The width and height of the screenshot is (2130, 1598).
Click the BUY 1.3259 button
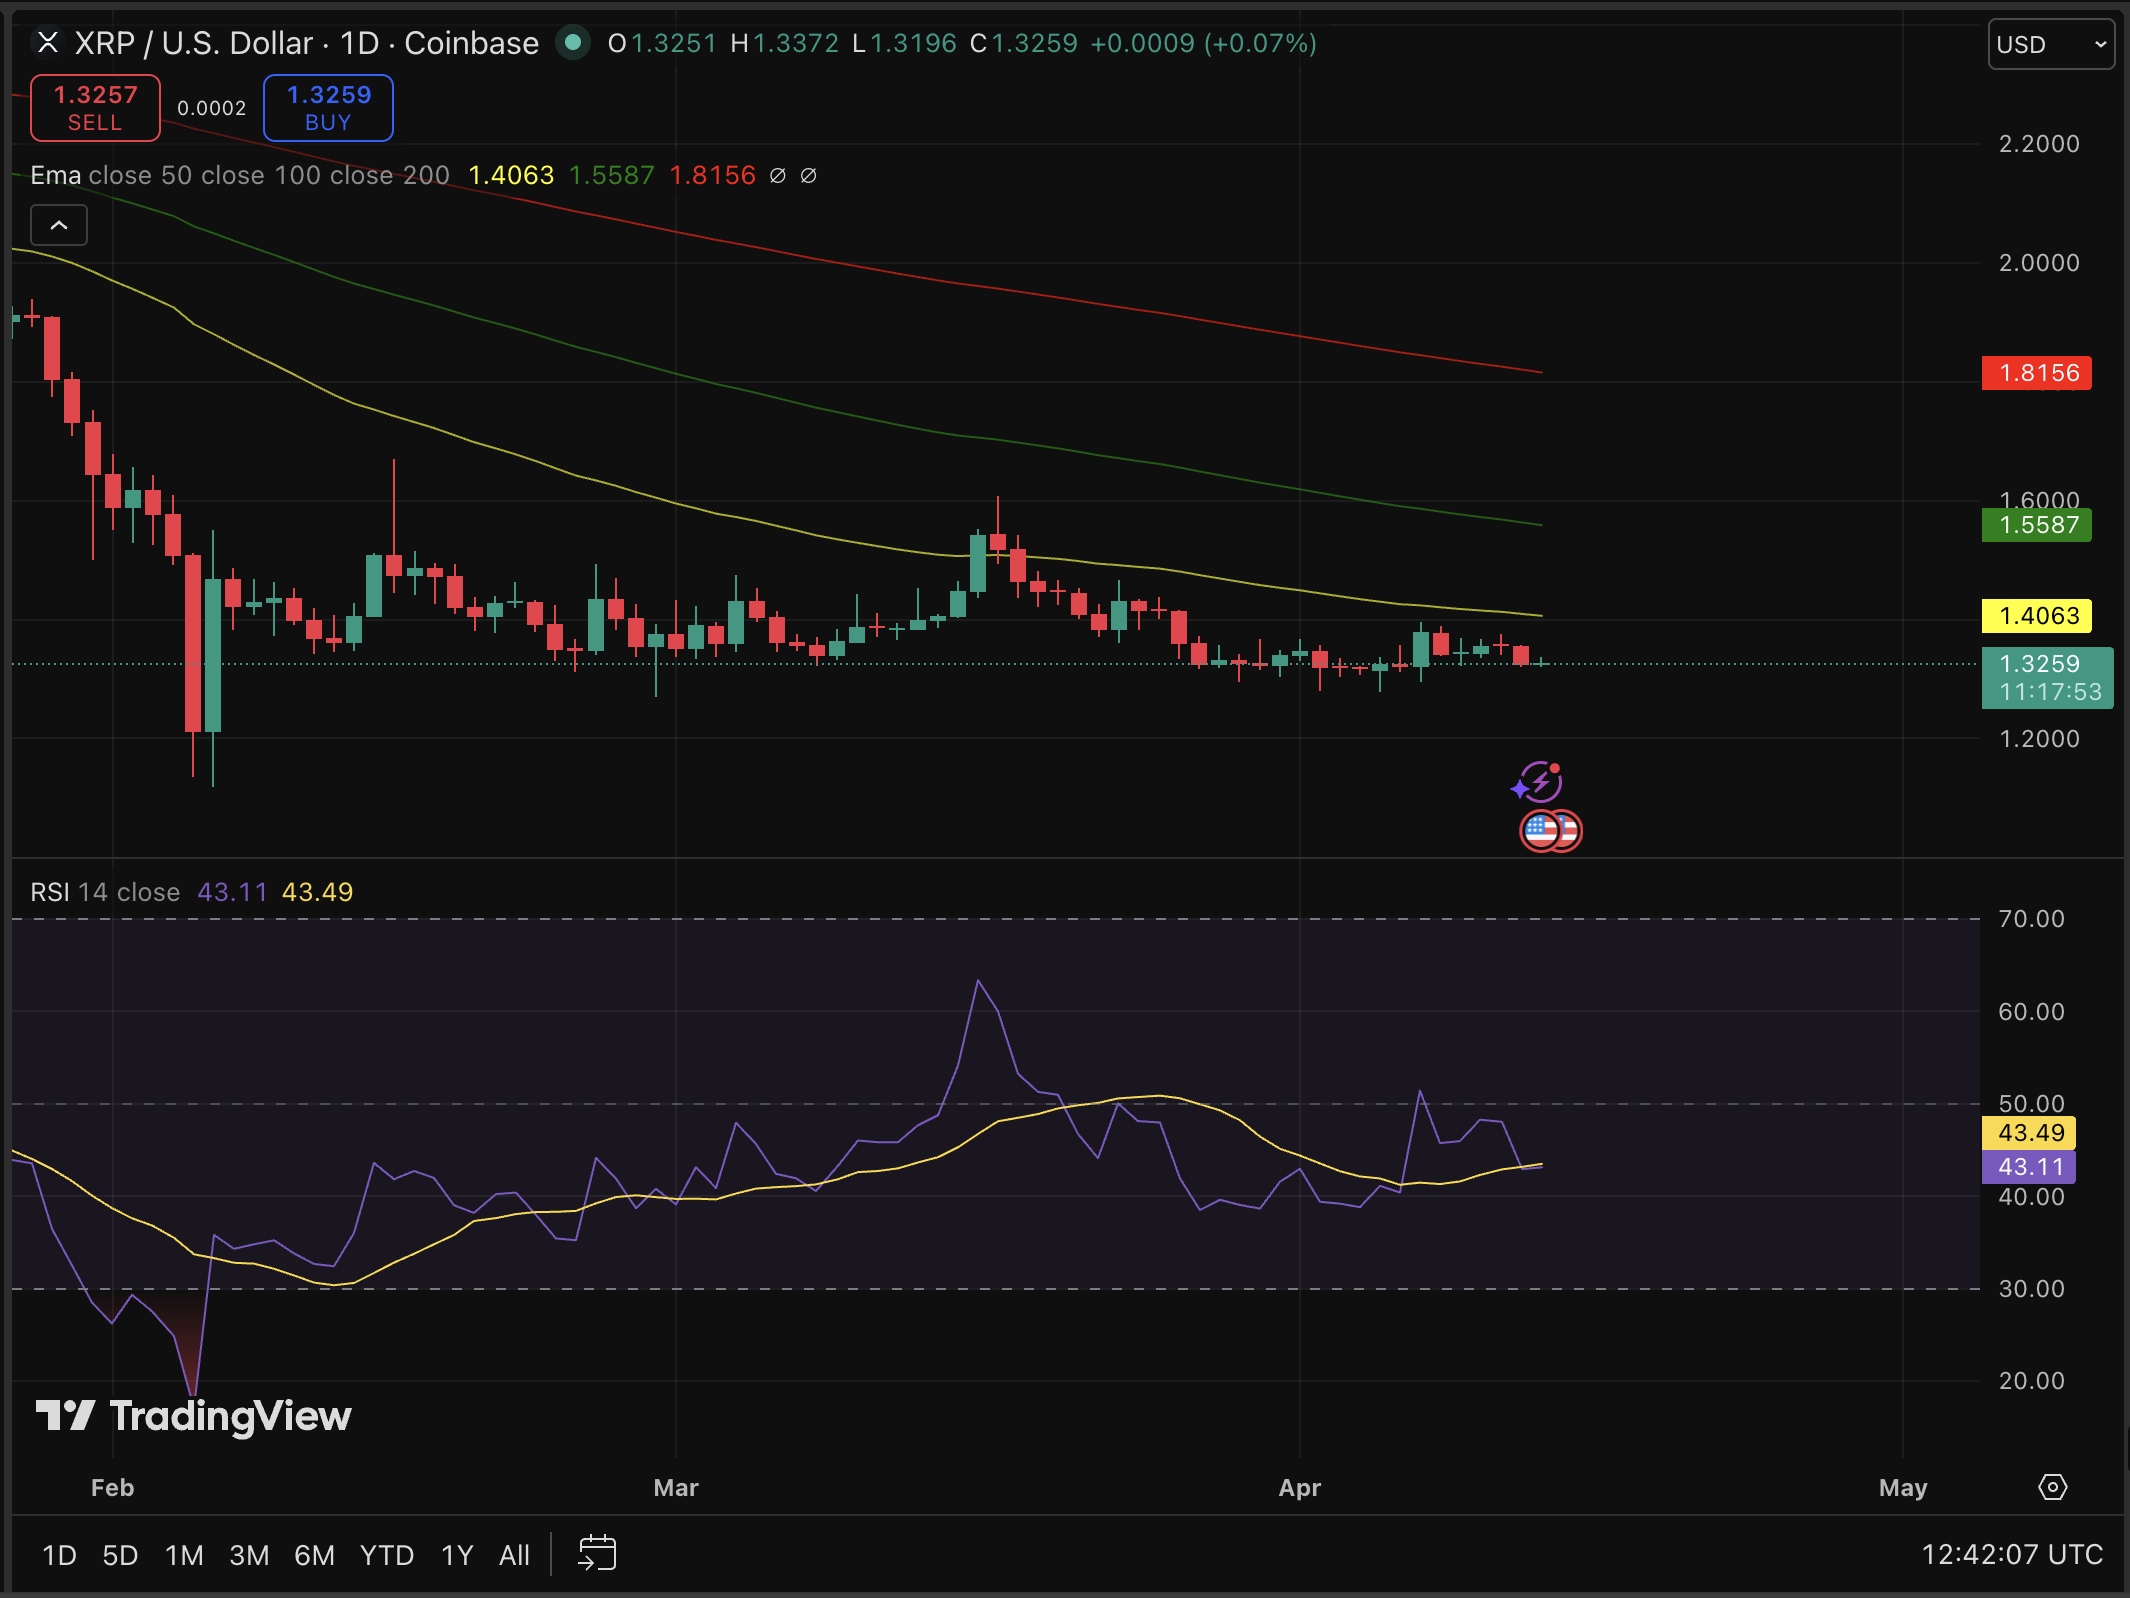tap(327, 107)
